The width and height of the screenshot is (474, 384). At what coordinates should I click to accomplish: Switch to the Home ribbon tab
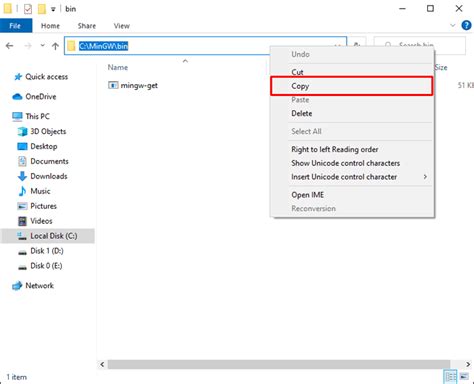[x=50, y=26]
